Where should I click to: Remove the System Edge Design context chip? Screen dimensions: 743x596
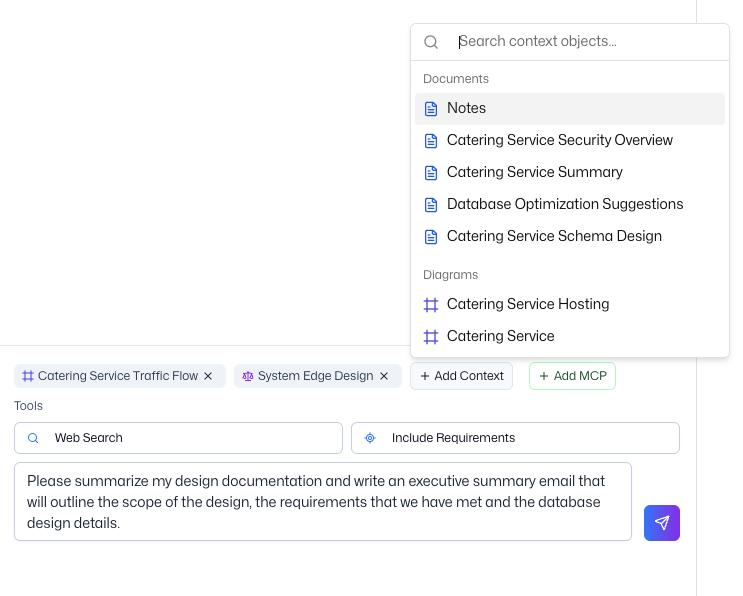384,376
